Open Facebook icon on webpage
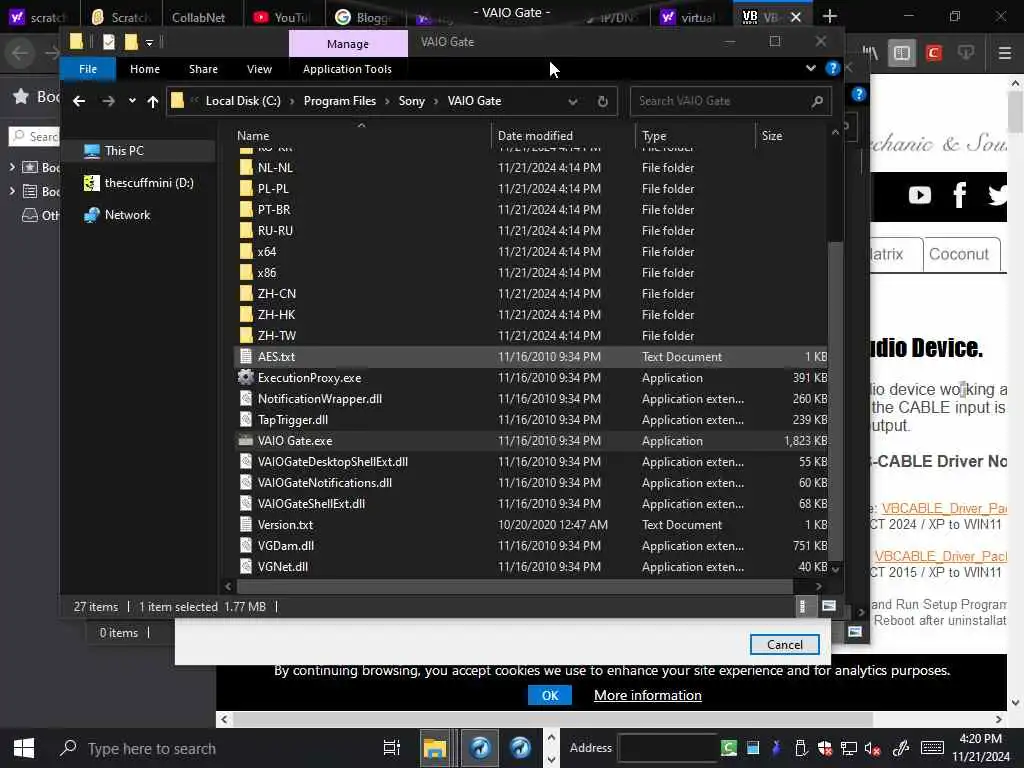The width and height of the screenshot is (1024, 768). pos(959,195)
